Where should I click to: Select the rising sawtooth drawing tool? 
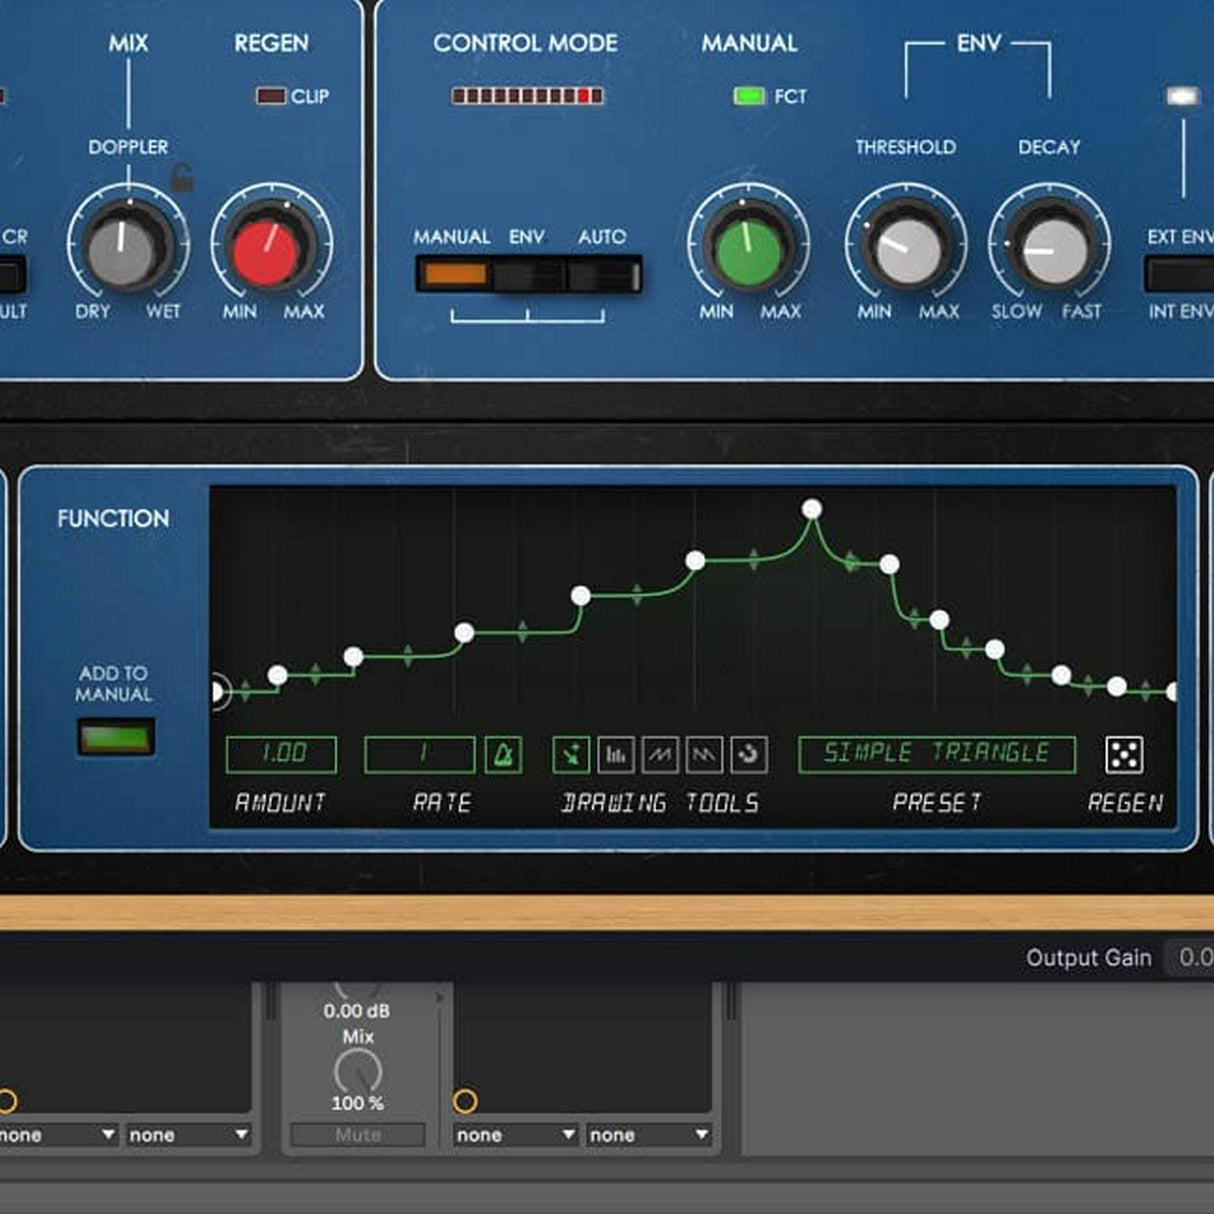click(661, 755)
